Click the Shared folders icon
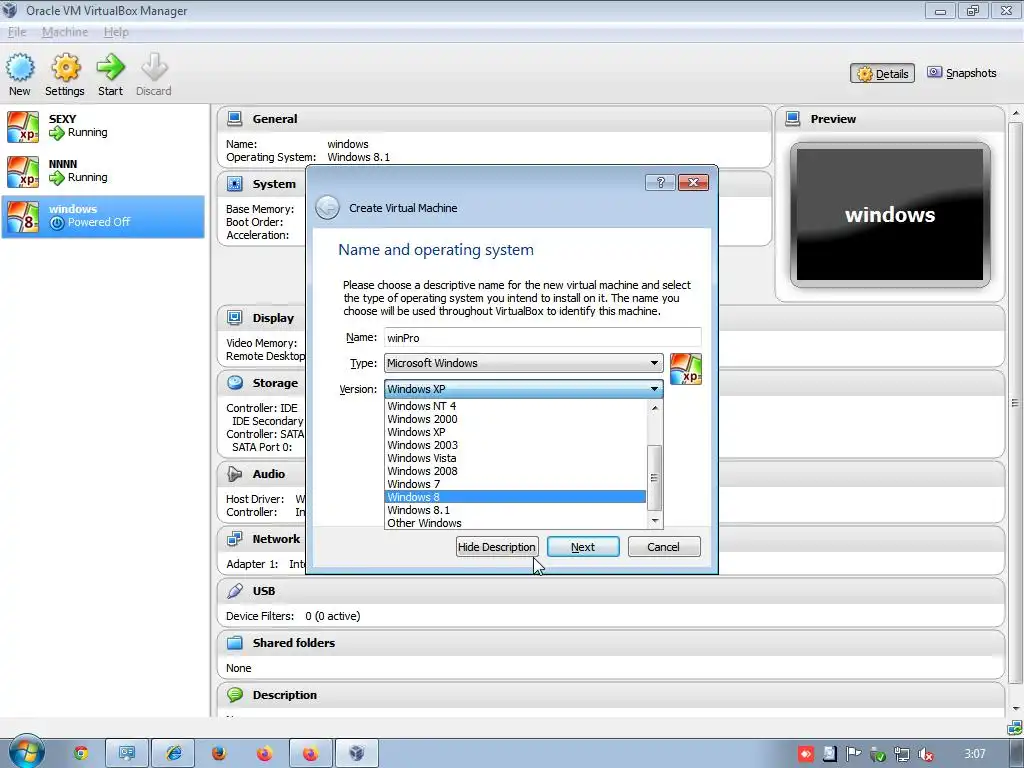 pos(234,643)
